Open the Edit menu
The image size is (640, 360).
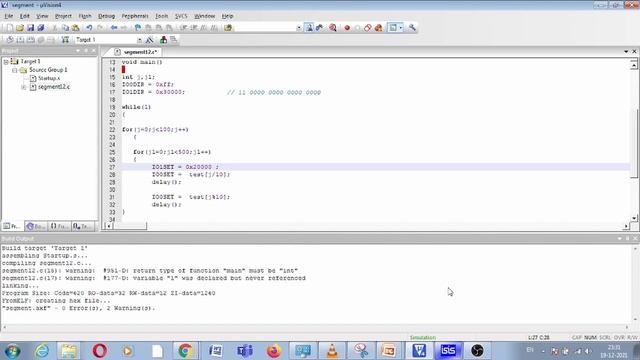point(24,16)
